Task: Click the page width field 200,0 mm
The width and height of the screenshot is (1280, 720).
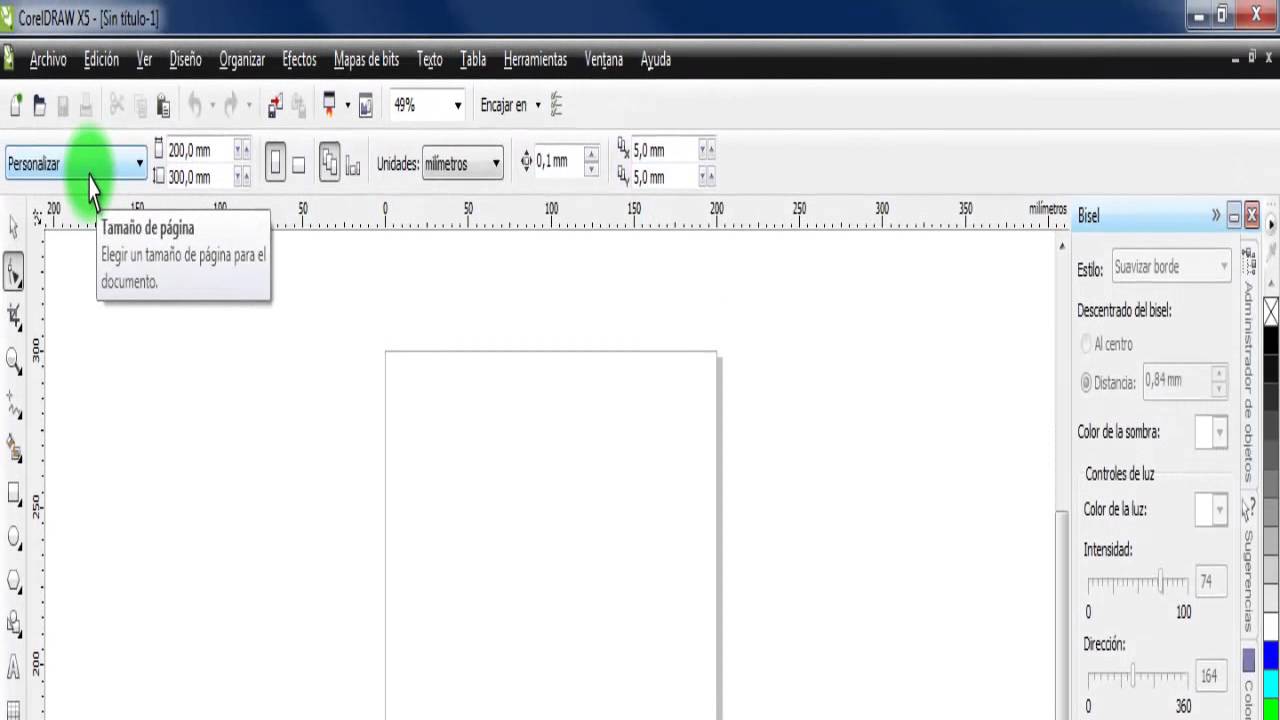Action: [x=199, y=150]
